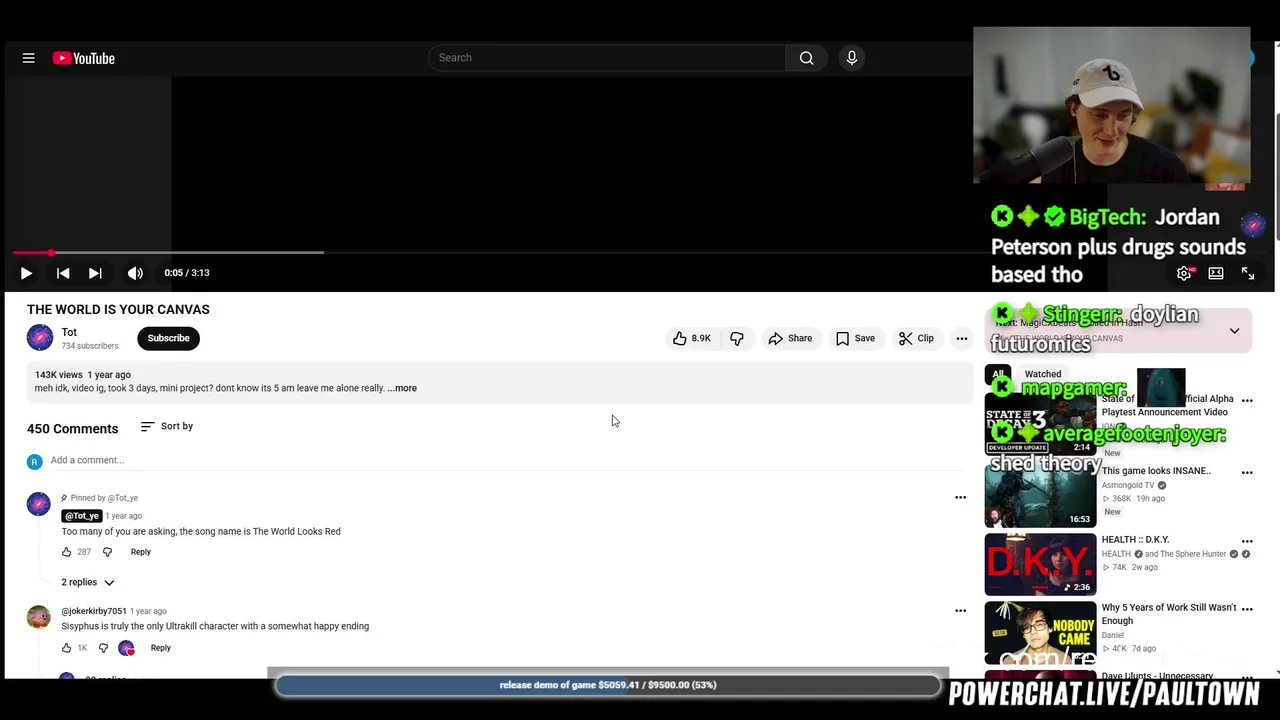The height and width of the screenshot is (720, 1280).
Task: Subscribe to the Tot channel
Action: coord(168,338)
